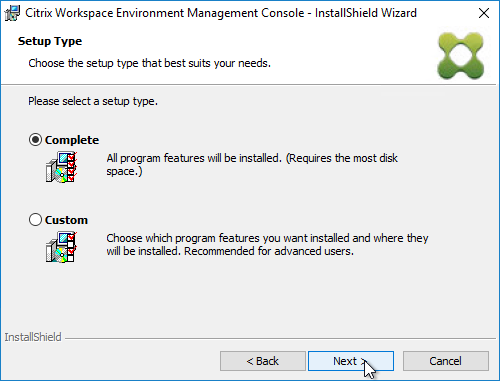
Task: Click the InstallShield label at bottom left
Action: point(33,337)
